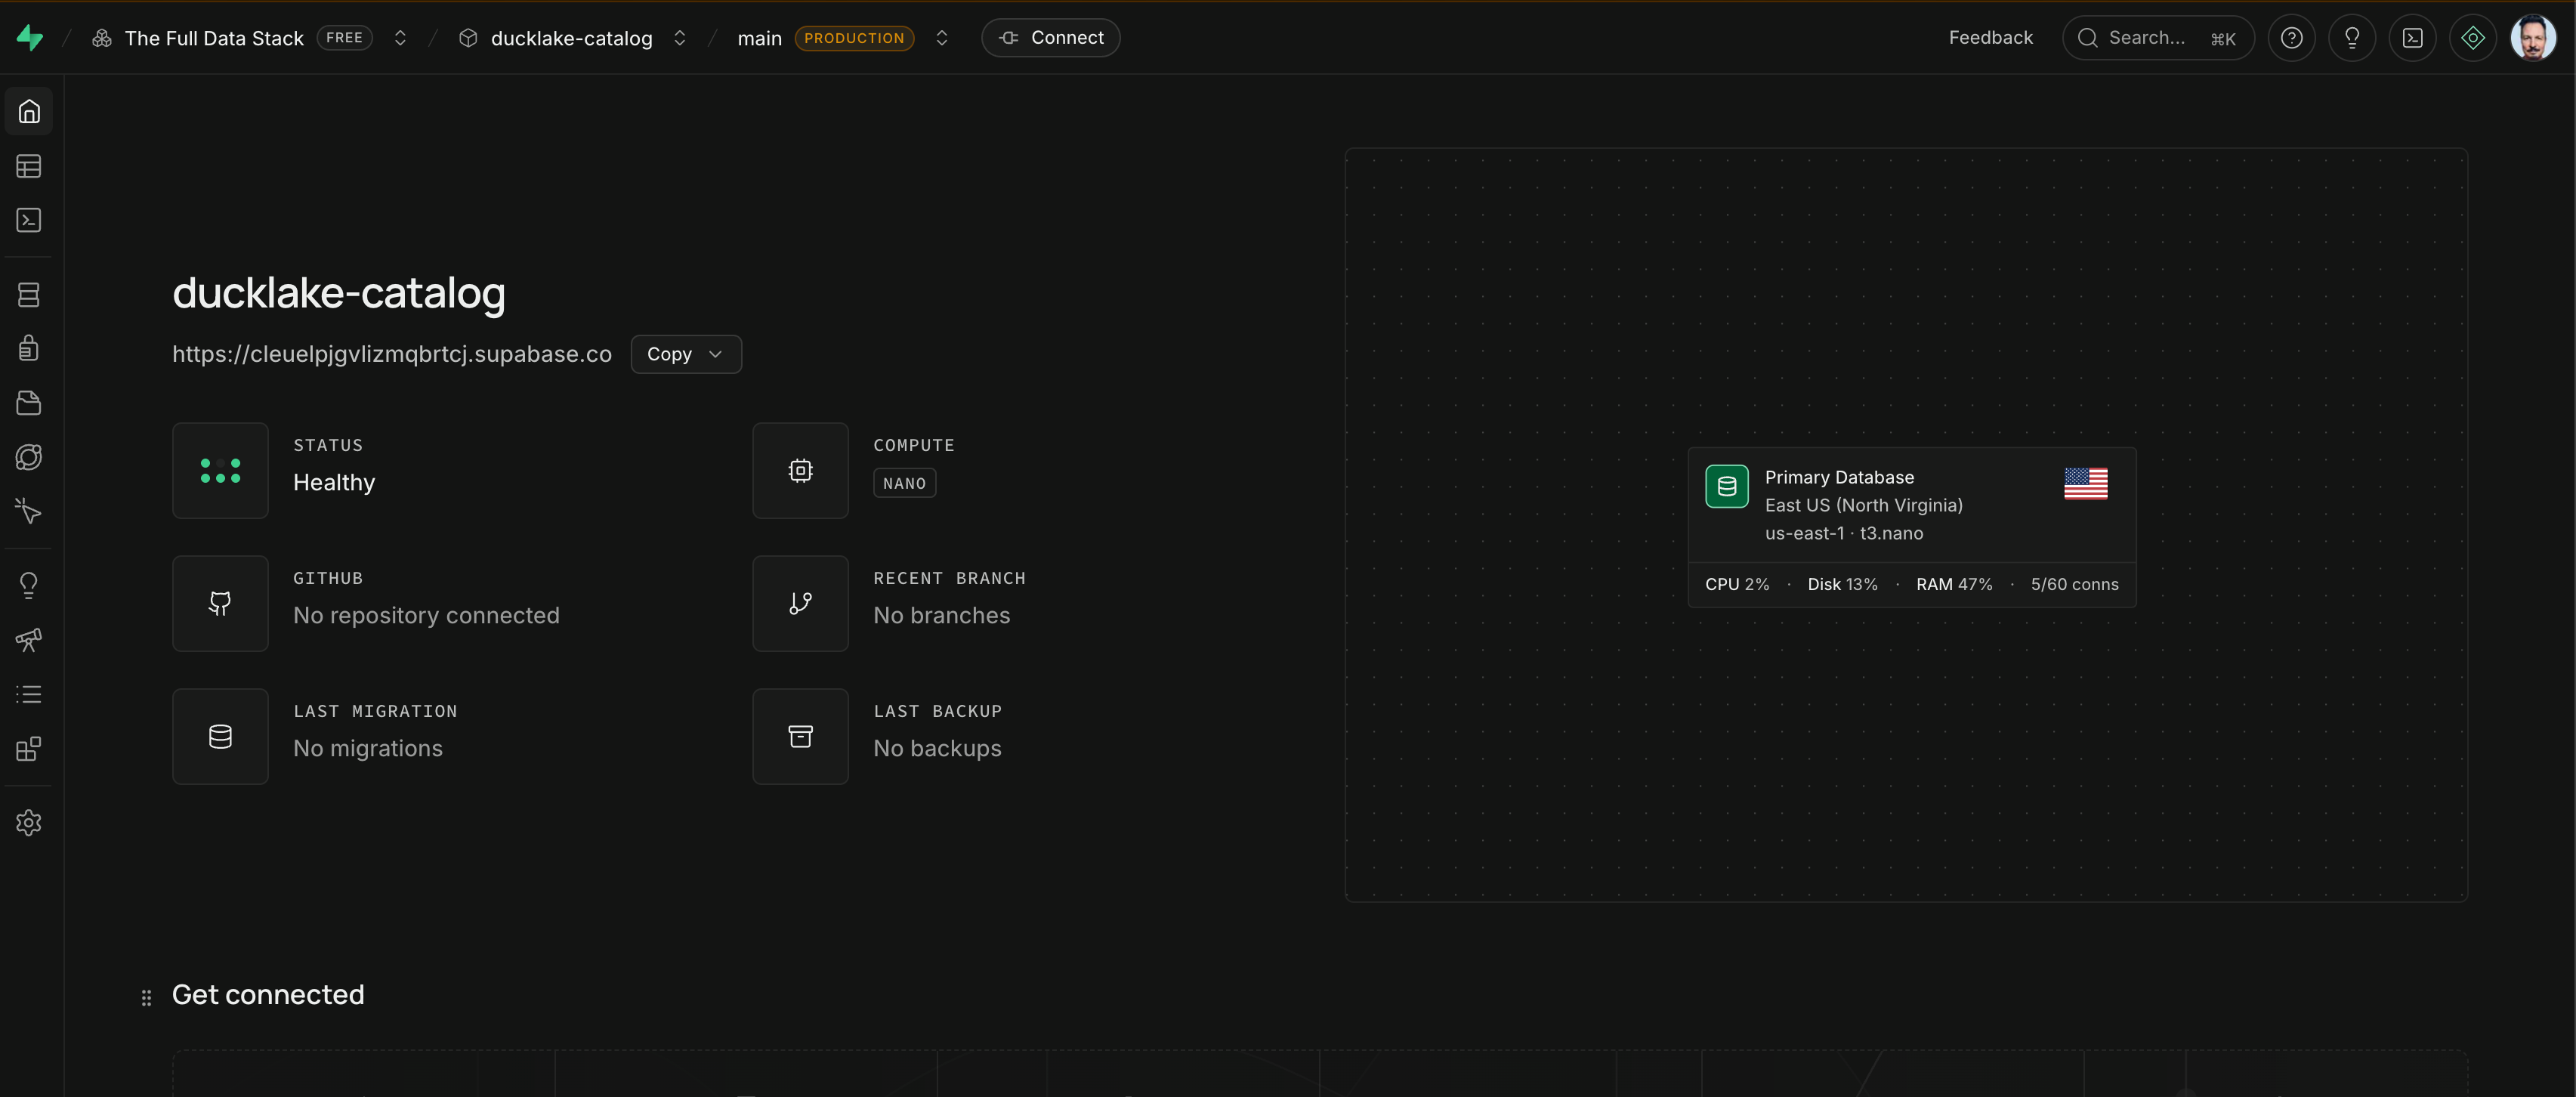Click the RAM 47% metric
Viewport: 2576px width, 1097px height.
pos(1954,584)
